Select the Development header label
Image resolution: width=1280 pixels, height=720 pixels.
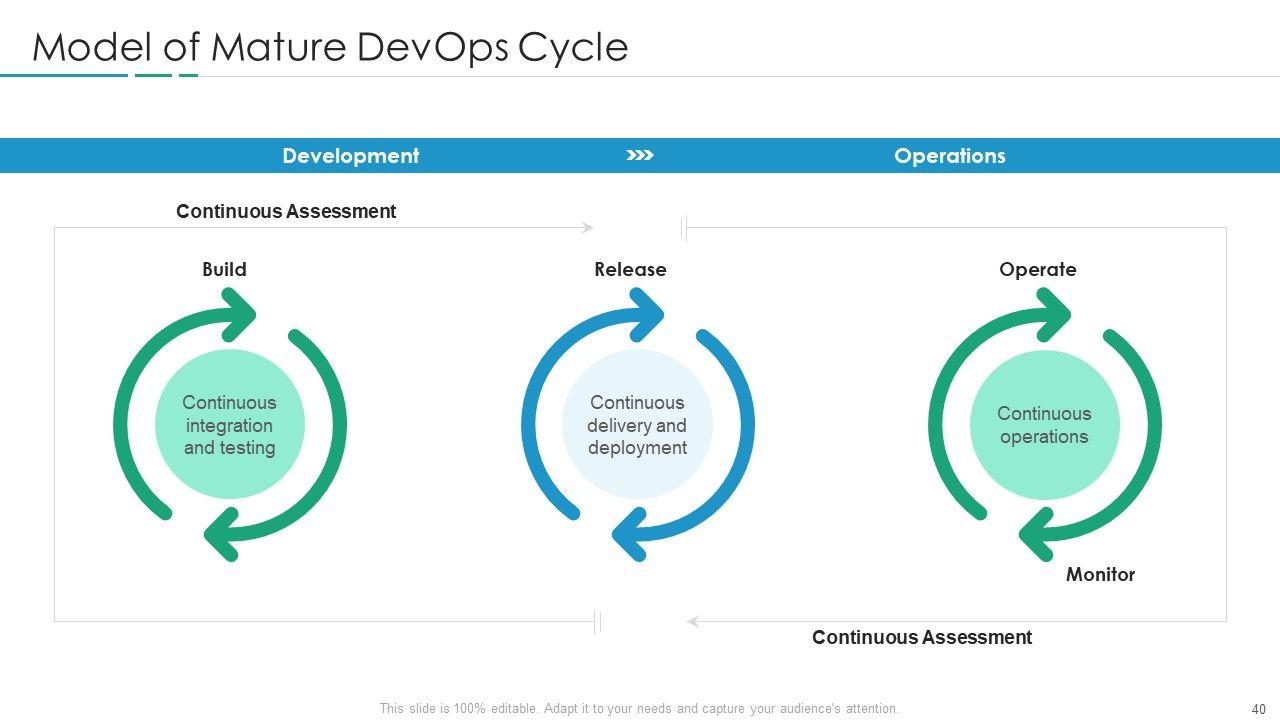350,156
